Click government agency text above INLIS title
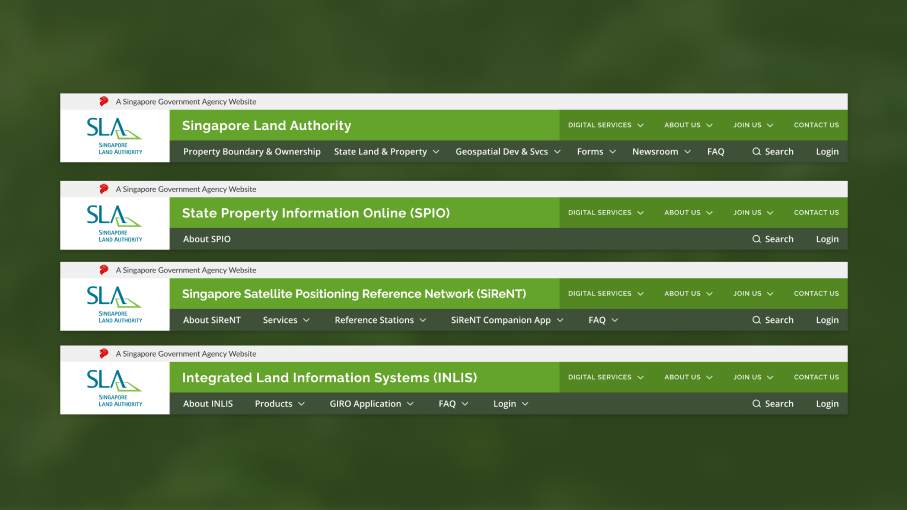Image resolution: width=907 pixels, height=510 pixels. 186,354
